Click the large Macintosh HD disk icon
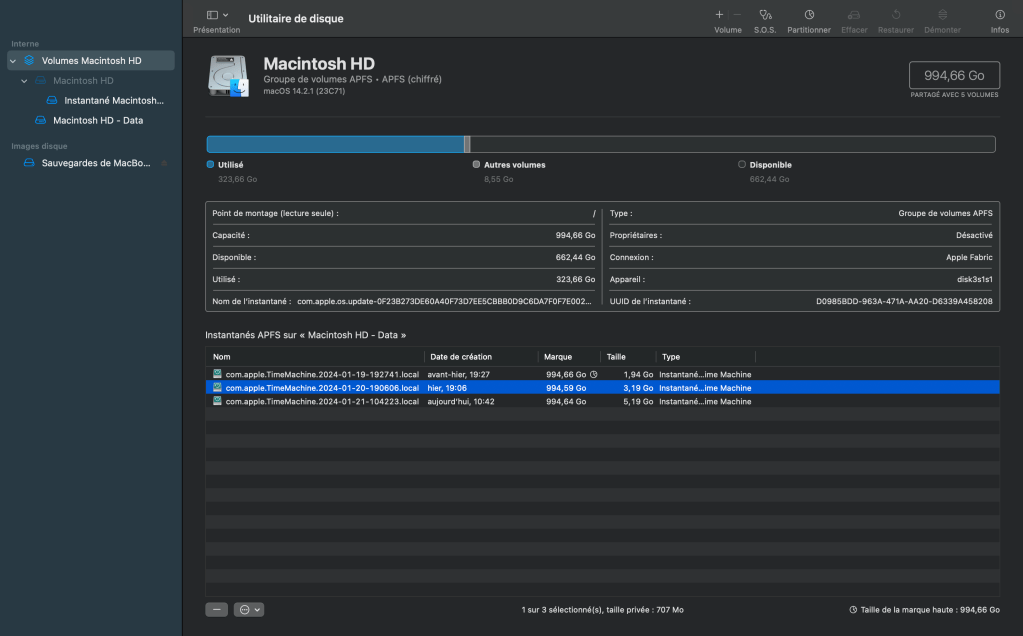1023x636 pixels. click(x=229, y=76)
